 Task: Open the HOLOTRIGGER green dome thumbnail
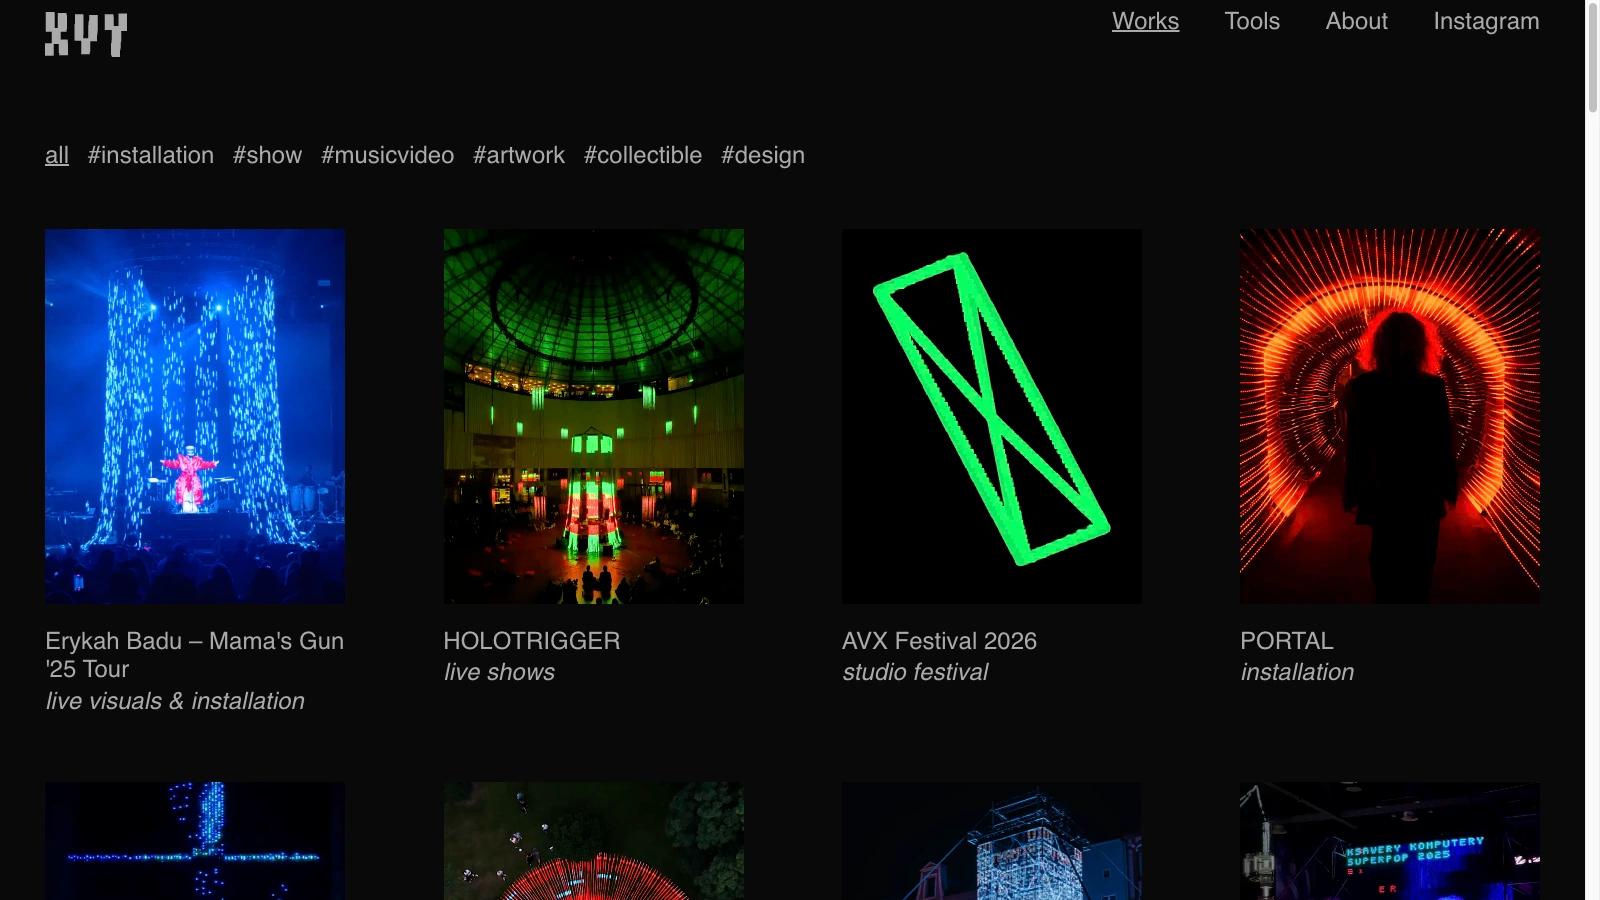tap(594, 416)
